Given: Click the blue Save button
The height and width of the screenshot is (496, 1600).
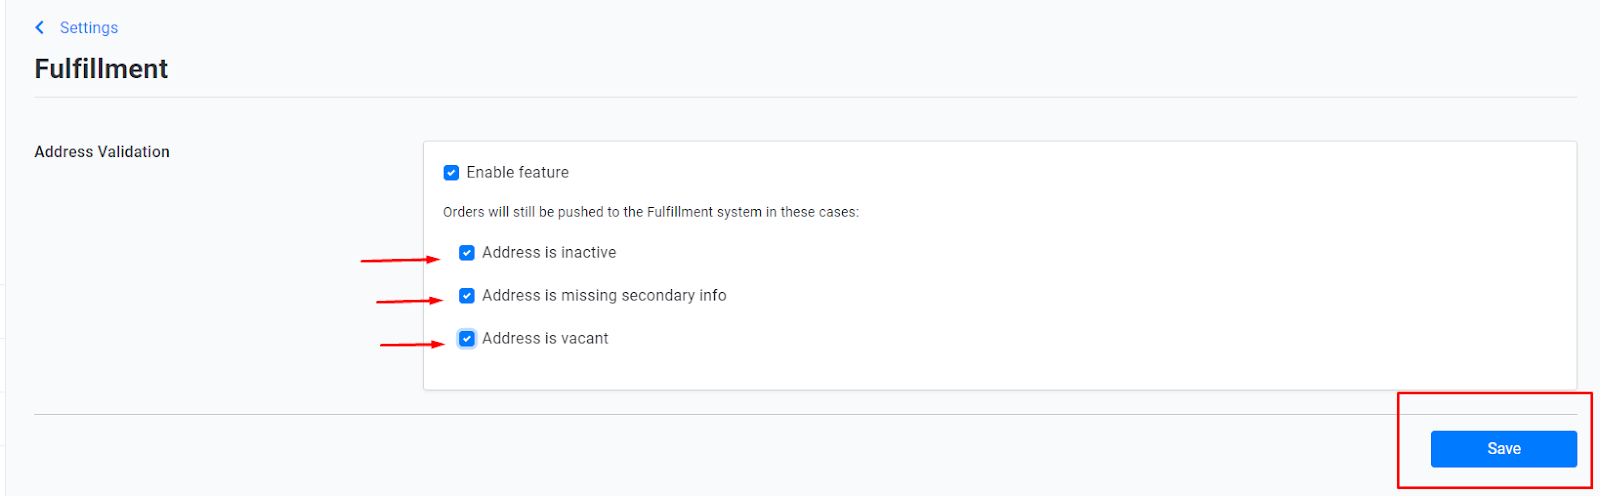Looking at the screenshot, I should [x=1503, y=449].
